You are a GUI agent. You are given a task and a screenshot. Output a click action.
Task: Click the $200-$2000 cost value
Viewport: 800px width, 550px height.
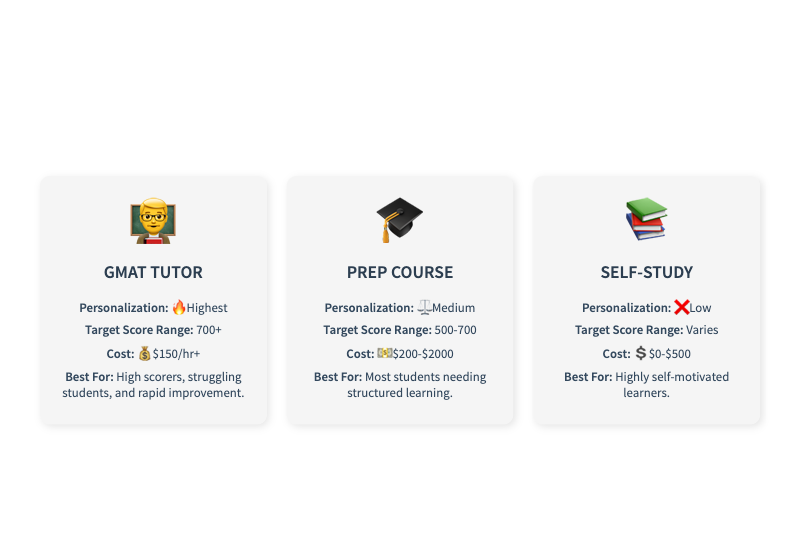423,353
